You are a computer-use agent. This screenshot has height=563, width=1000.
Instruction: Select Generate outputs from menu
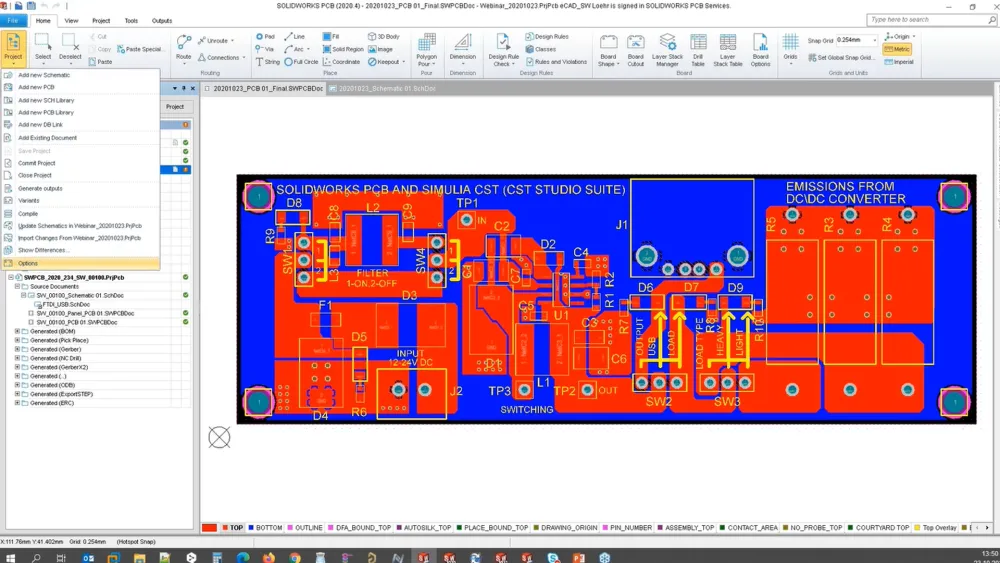coord(80,188)
